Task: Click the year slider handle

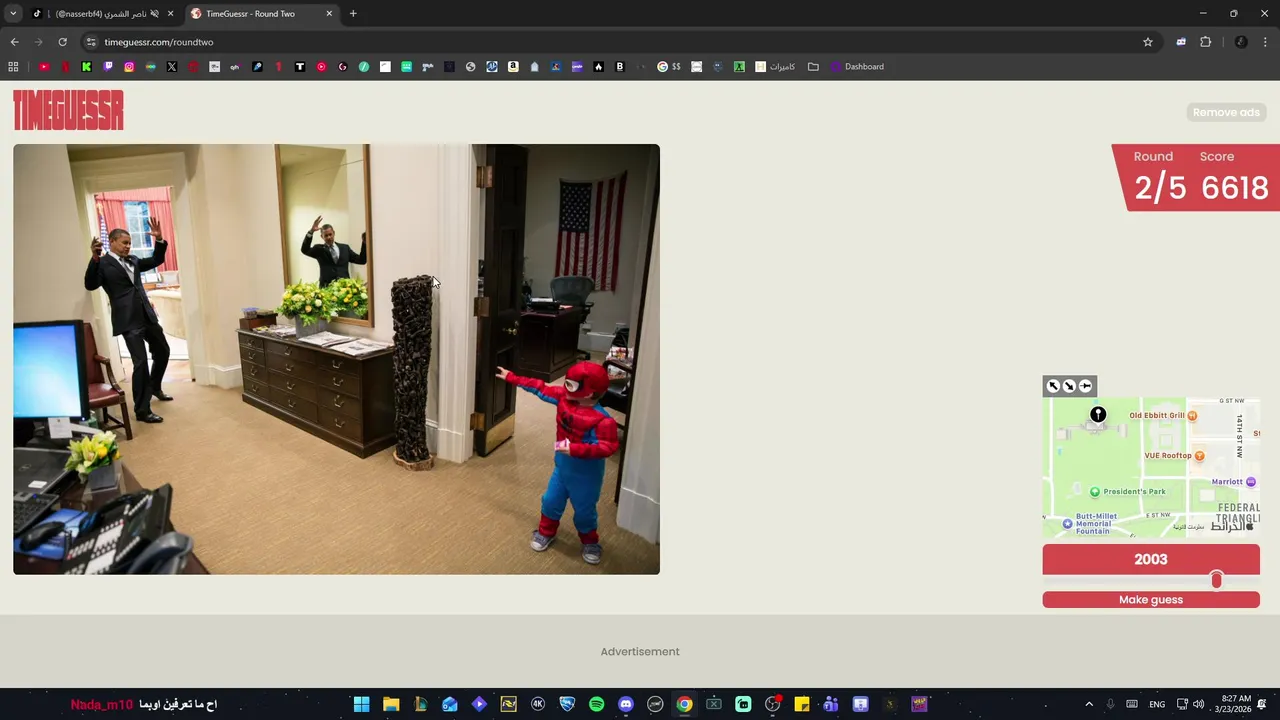Action: pos(1216,580)
